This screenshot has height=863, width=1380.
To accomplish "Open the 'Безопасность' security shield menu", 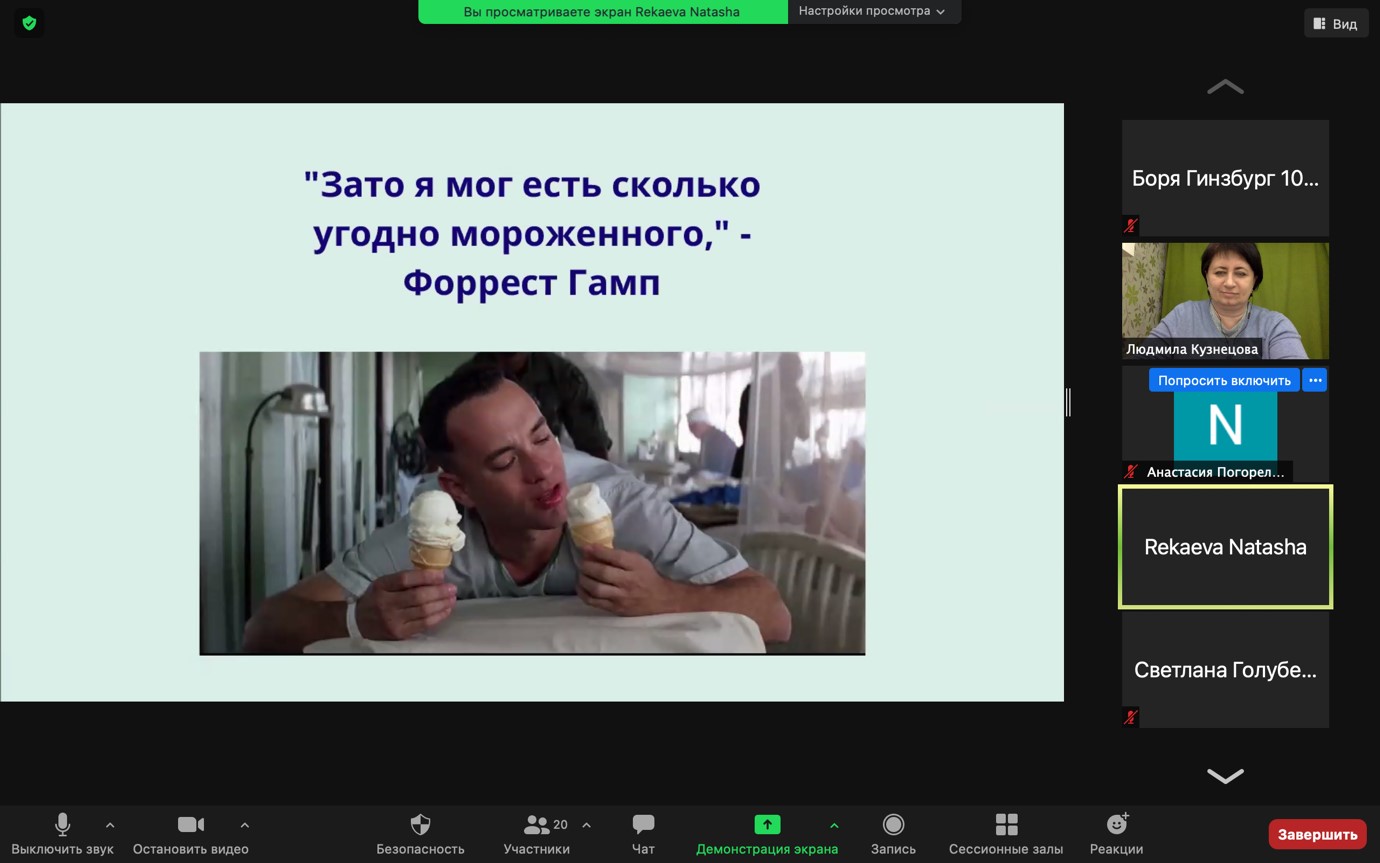I will pyautogui.click(x=420, y=834).
